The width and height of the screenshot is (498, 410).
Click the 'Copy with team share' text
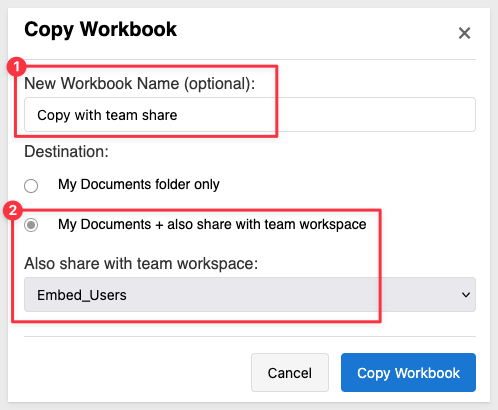[107, 115]
